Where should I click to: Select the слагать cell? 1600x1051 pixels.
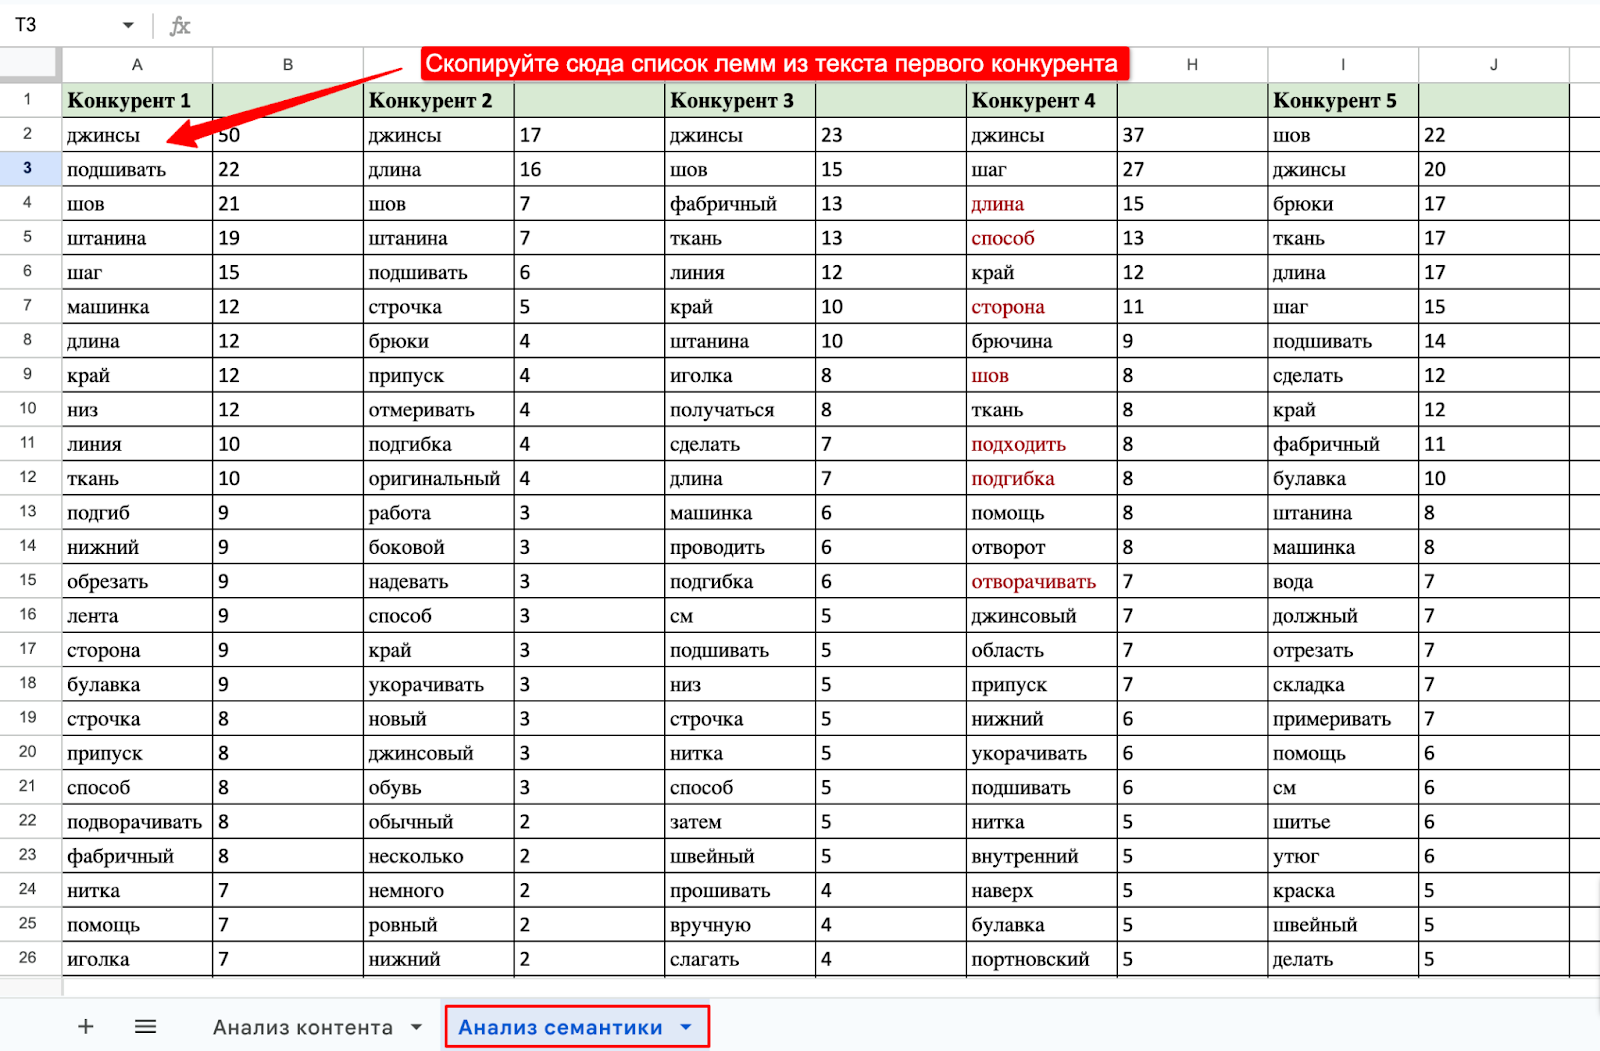741,958
